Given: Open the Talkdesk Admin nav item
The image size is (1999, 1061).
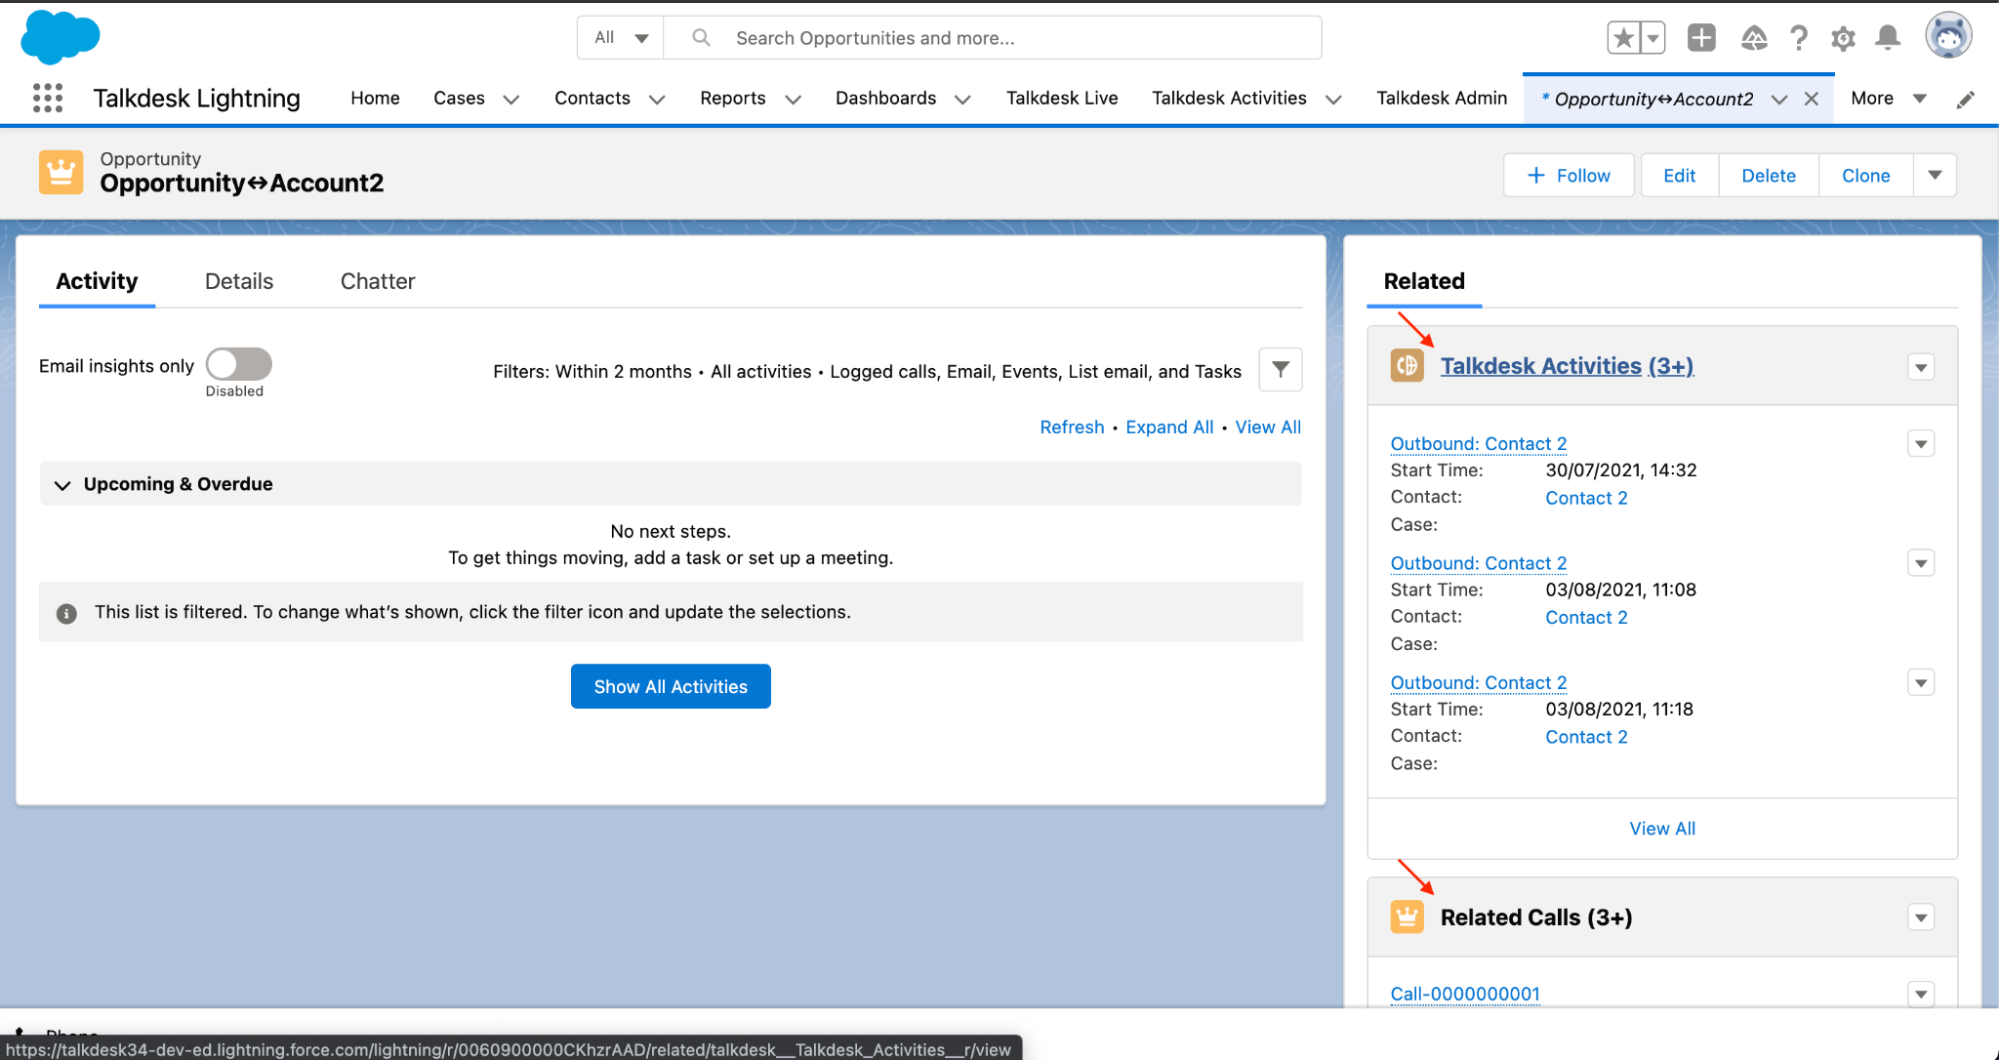Looking at the screenshot, I should (x=1441, y=98).
